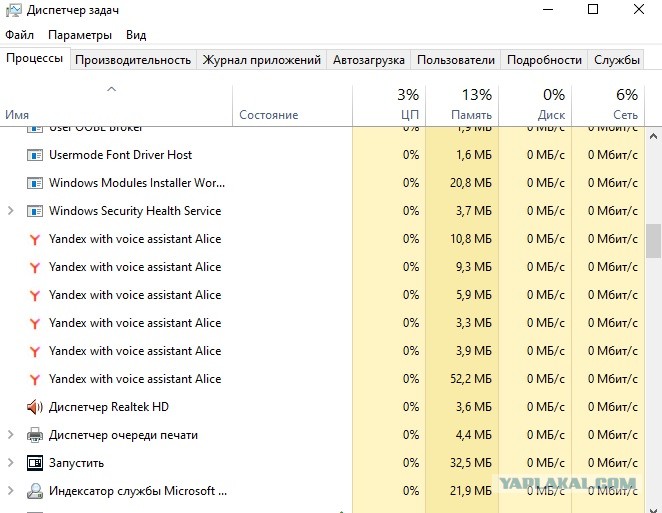
Task: Click the vertical scrollbar thumb
Action: pyautogui.click(x=653, y=241)
